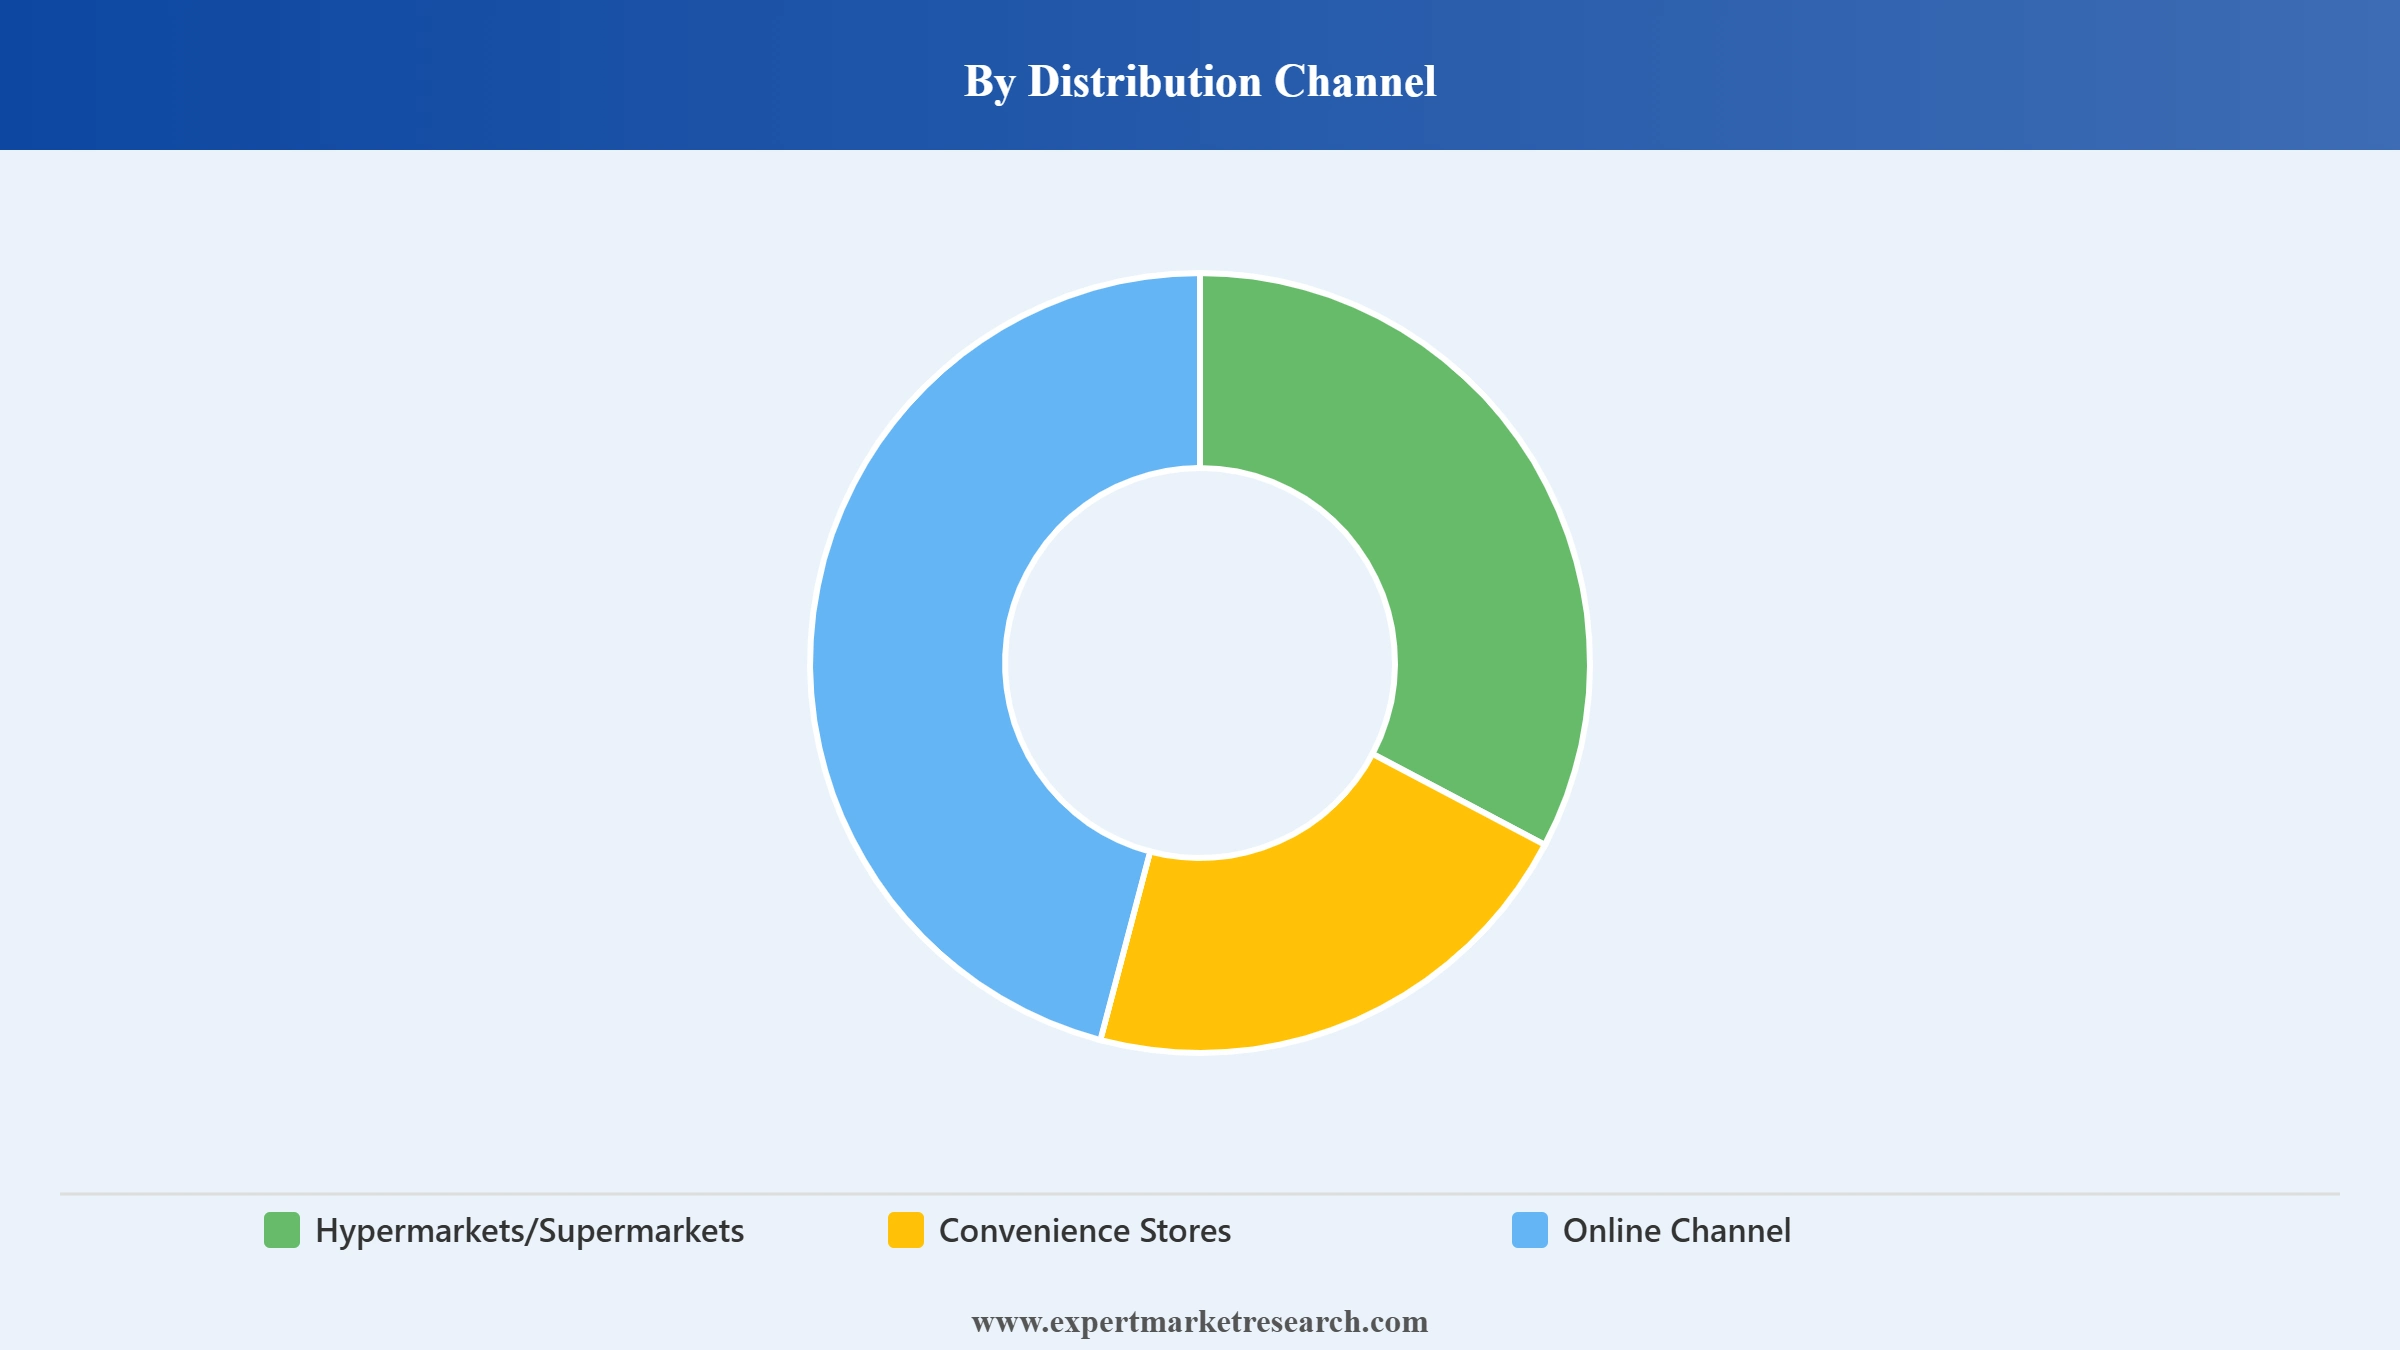Click the green Hypermarkets/Supermarkets legend swatch

pyautogui.click(x=282, y=1230)
